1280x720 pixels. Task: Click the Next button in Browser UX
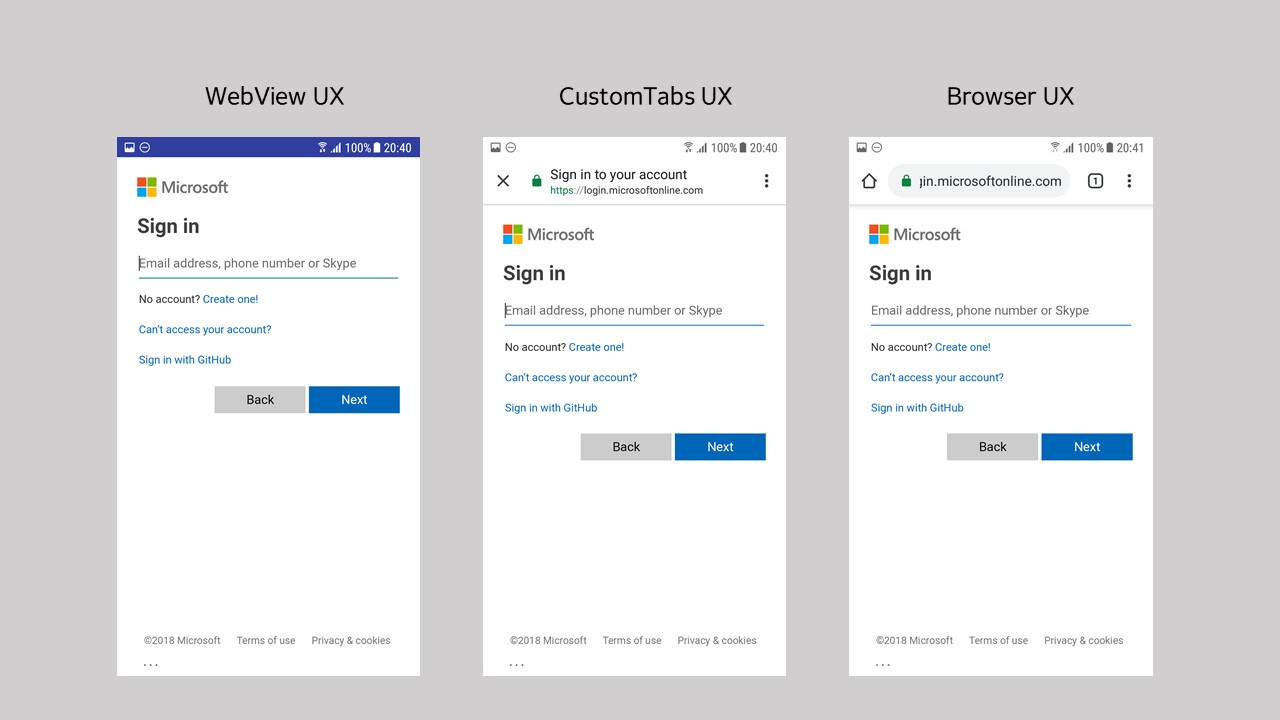(x=1087, y=447)
